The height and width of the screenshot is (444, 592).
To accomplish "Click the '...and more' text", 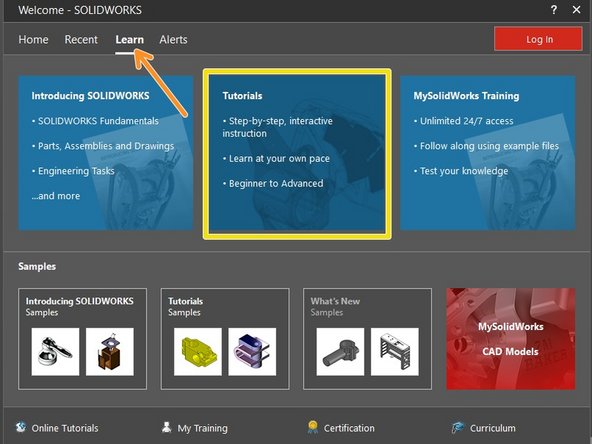I will (56, 196).
